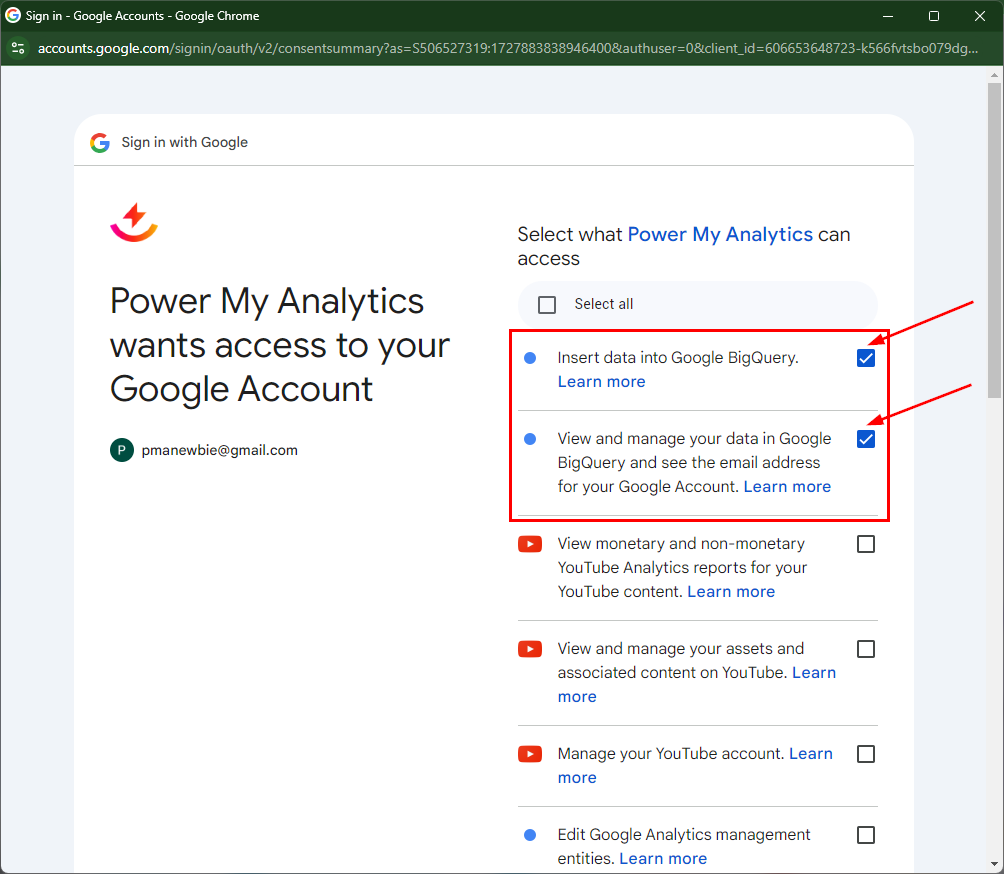The width and height of the screenshot is (1004, 874).
Task: Uncheck Insert data into Google BigQuery
Action: click(x=866, y=358)
